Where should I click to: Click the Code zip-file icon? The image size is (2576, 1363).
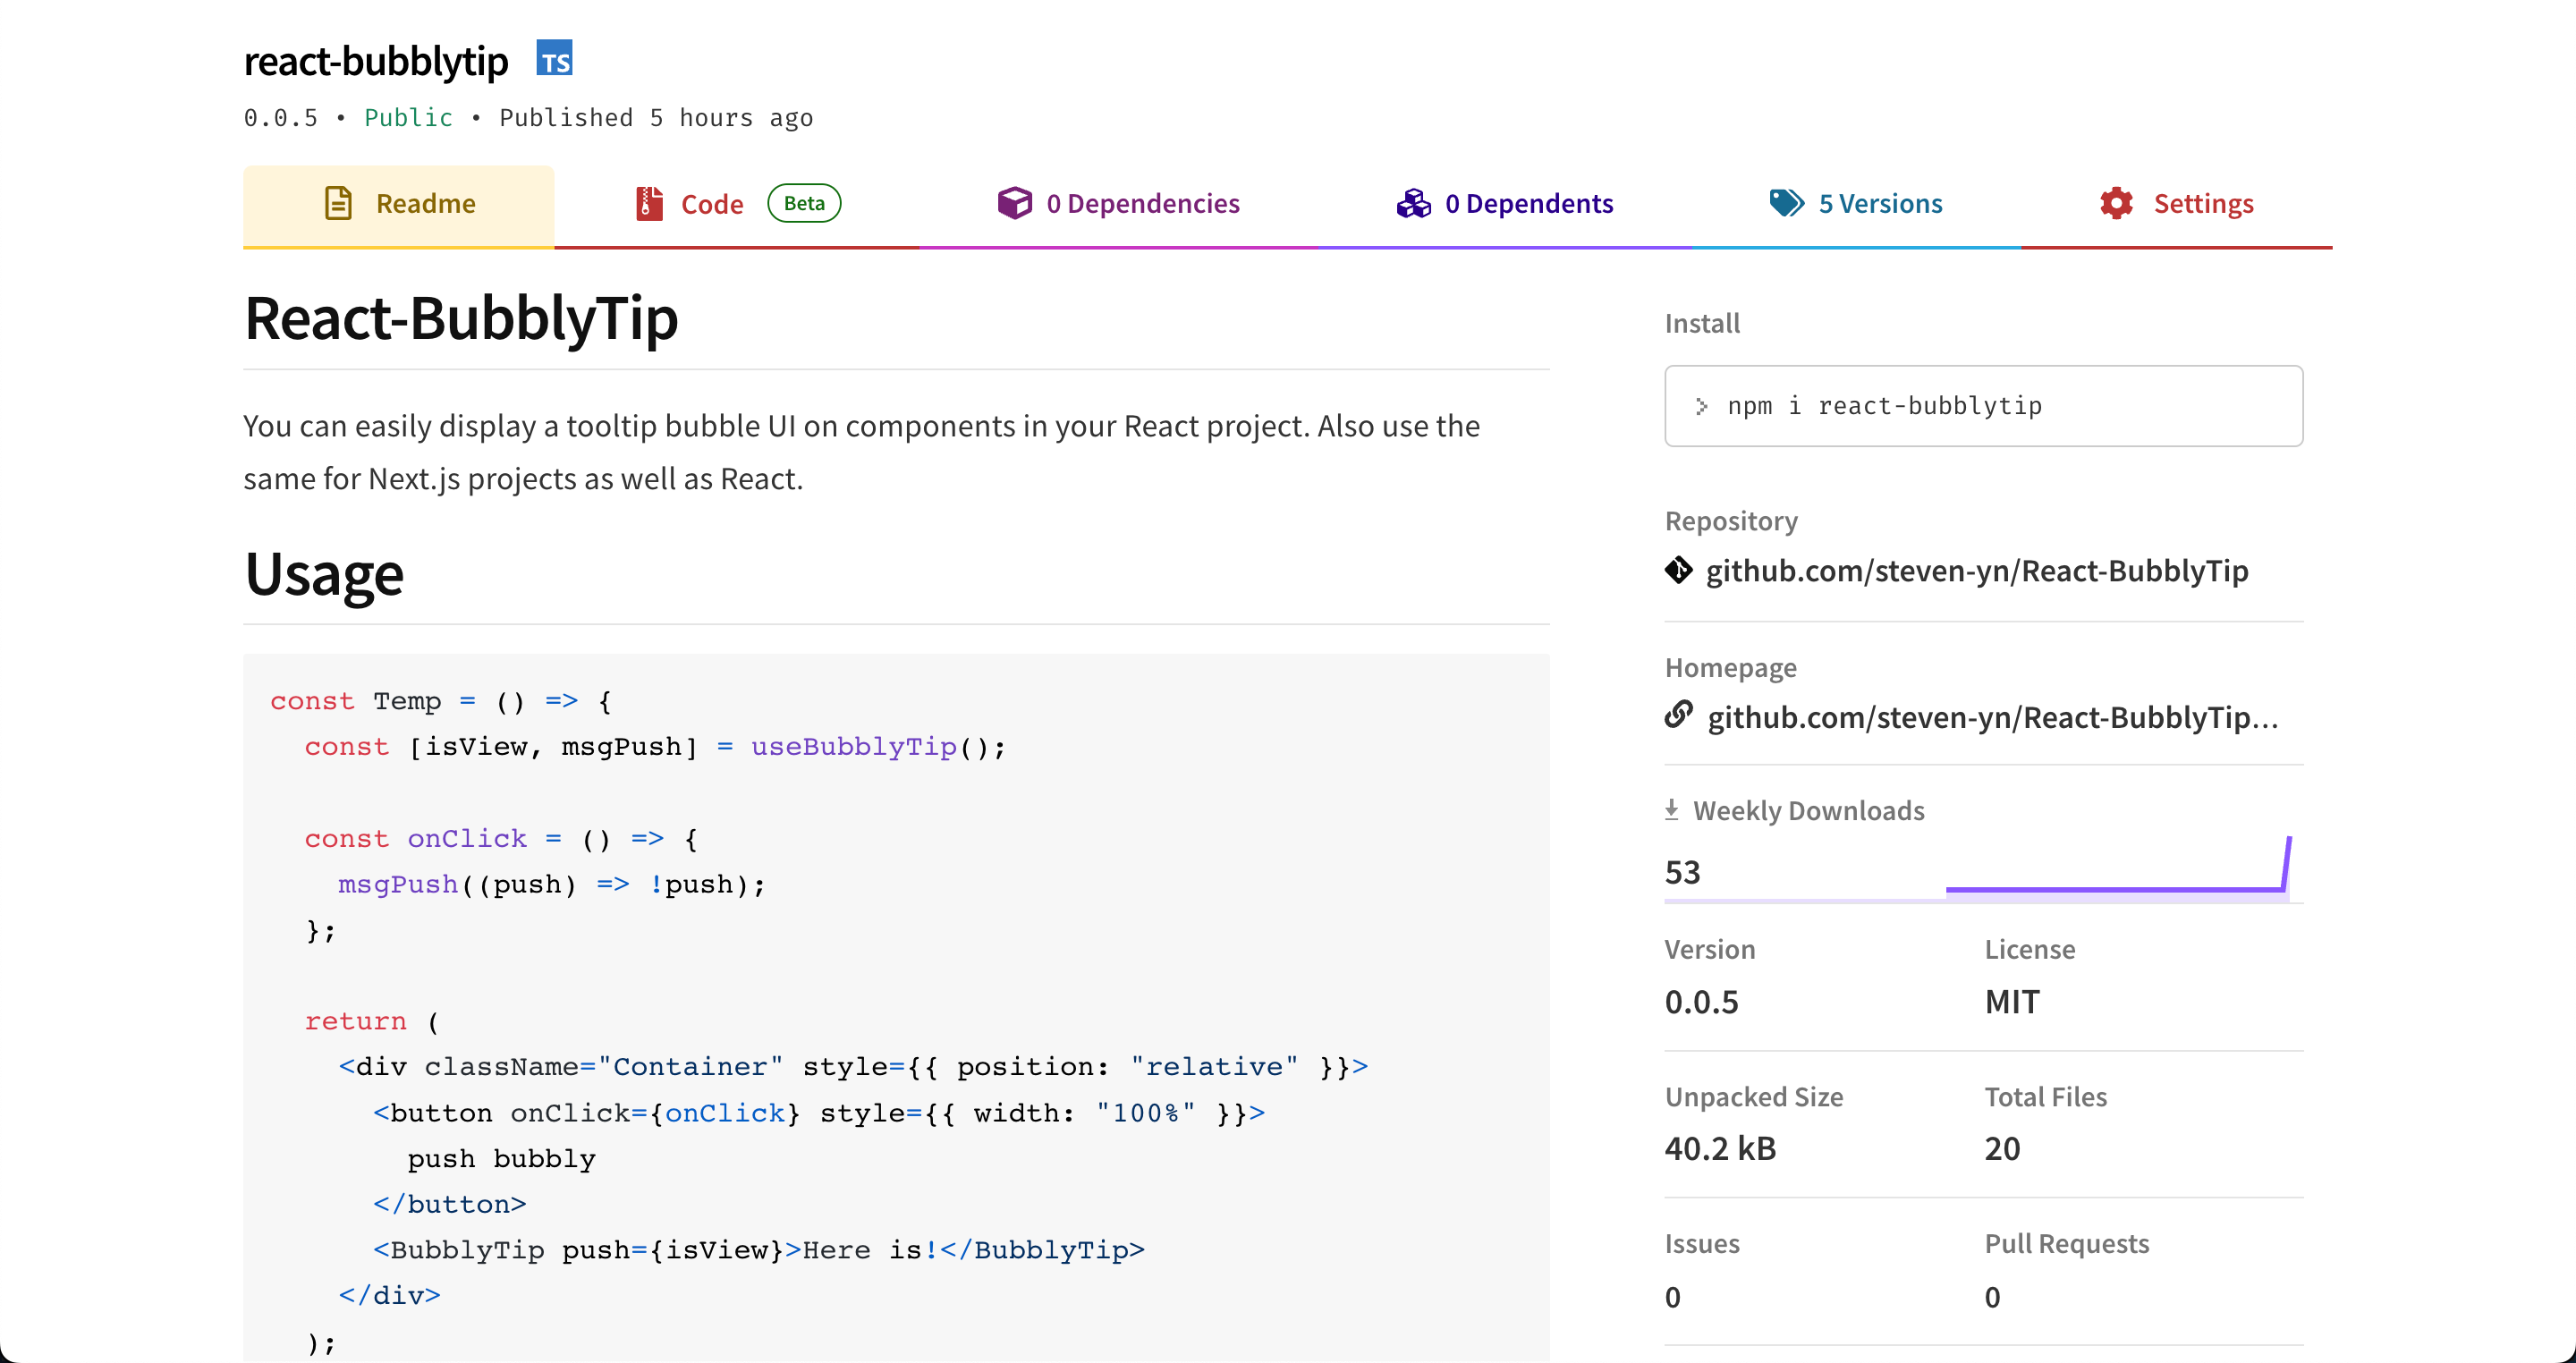pyautogui.click(x=649, y=203)
